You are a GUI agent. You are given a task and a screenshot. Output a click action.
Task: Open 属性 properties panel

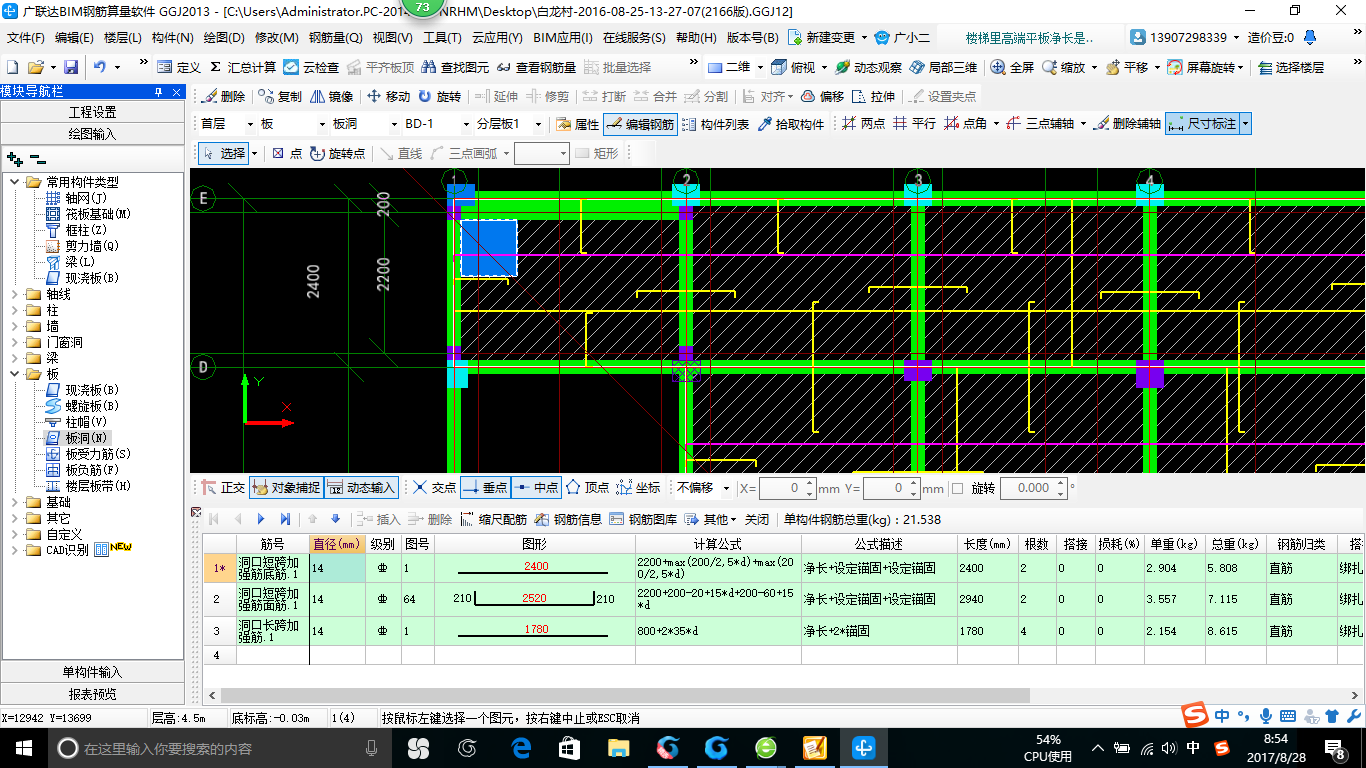coord(577,124)
